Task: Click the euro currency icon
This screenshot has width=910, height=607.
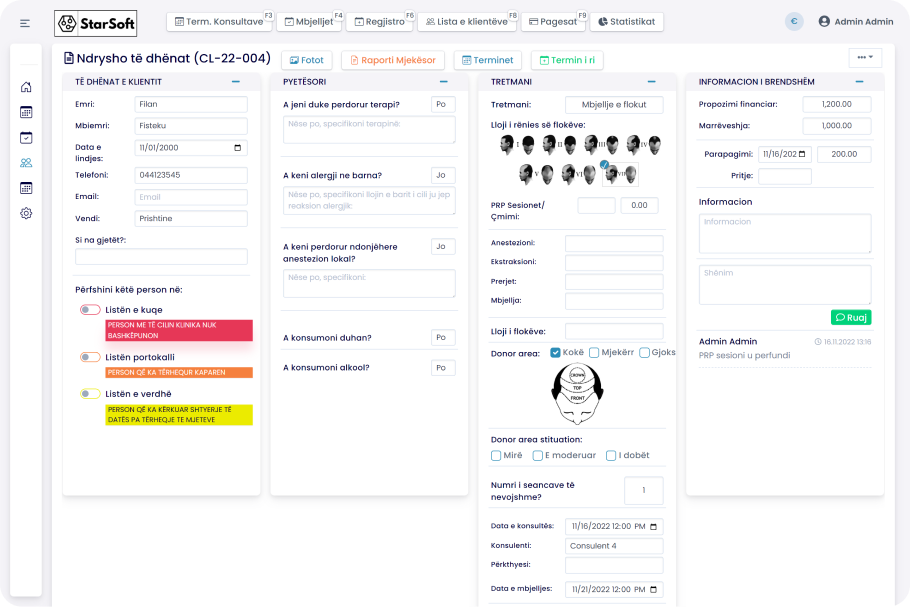Action: click(794, 21)
